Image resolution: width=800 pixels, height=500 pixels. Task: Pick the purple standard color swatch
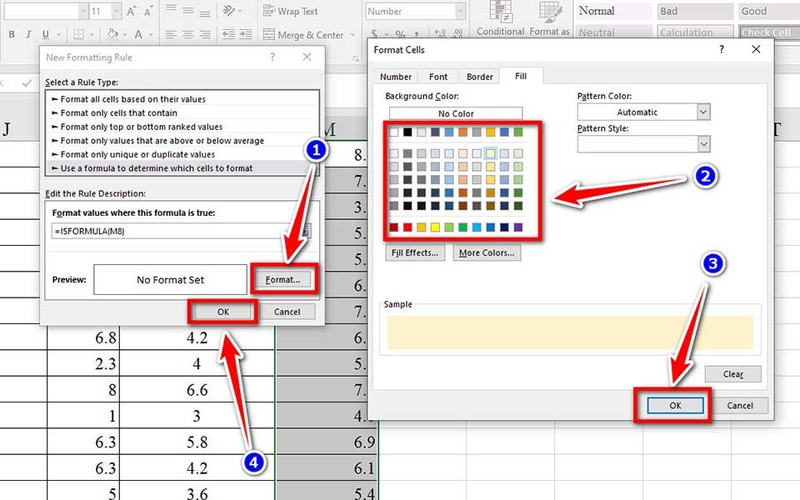point(518,227)
